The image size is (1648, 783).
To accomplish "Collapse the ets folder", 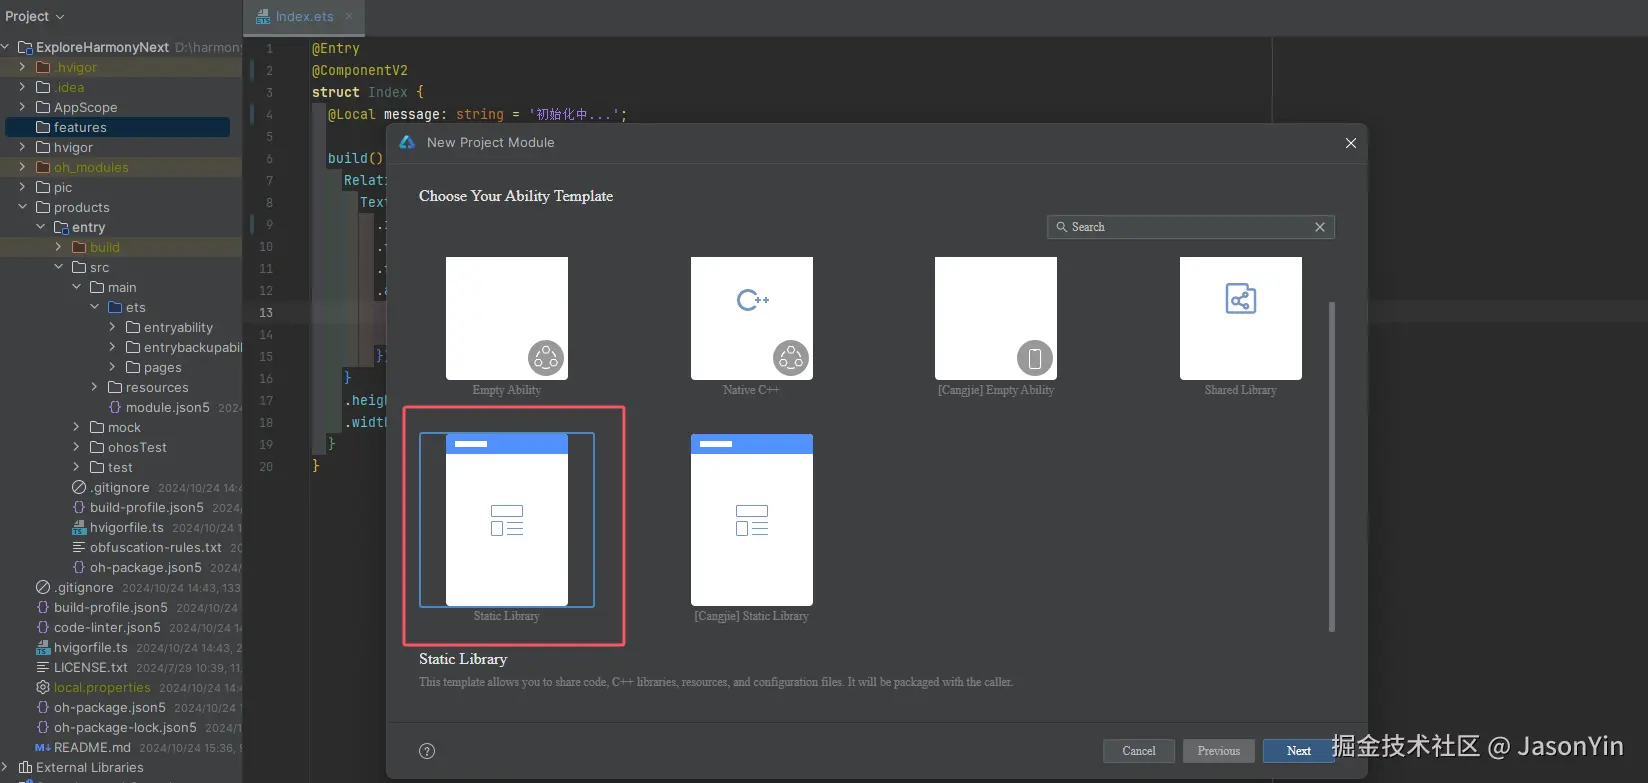I will [95, 307].
